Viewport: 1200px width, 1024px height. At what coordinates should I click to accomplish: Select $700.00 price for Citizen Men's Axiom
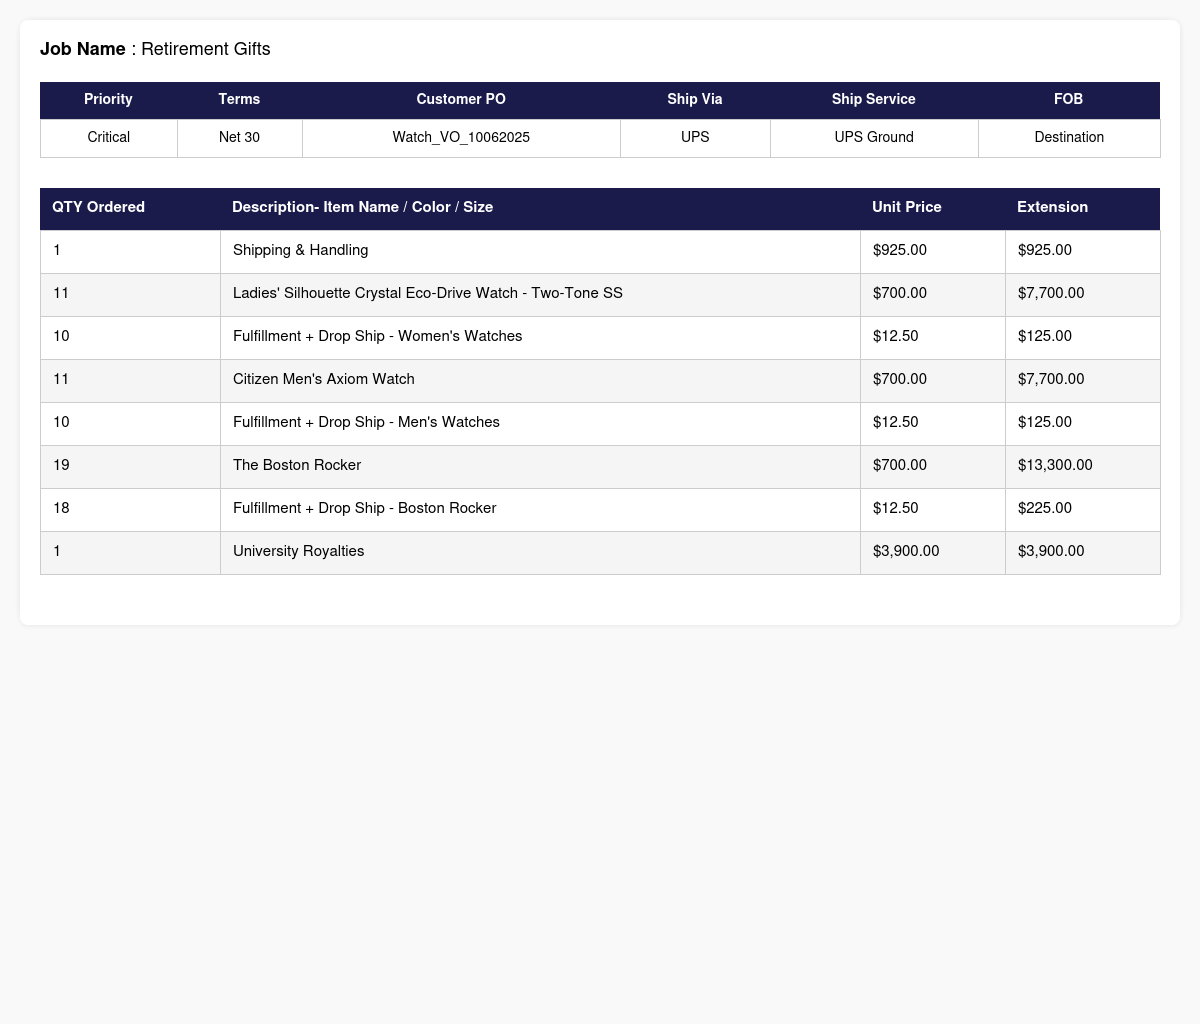933,380
